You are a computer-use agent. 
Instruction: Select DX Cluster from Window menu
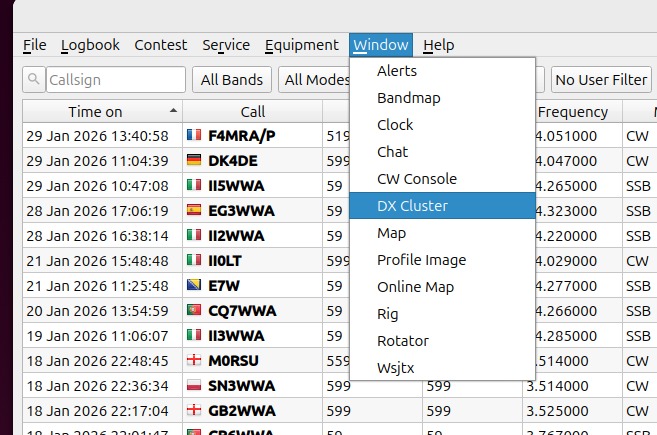coord(412,206)
